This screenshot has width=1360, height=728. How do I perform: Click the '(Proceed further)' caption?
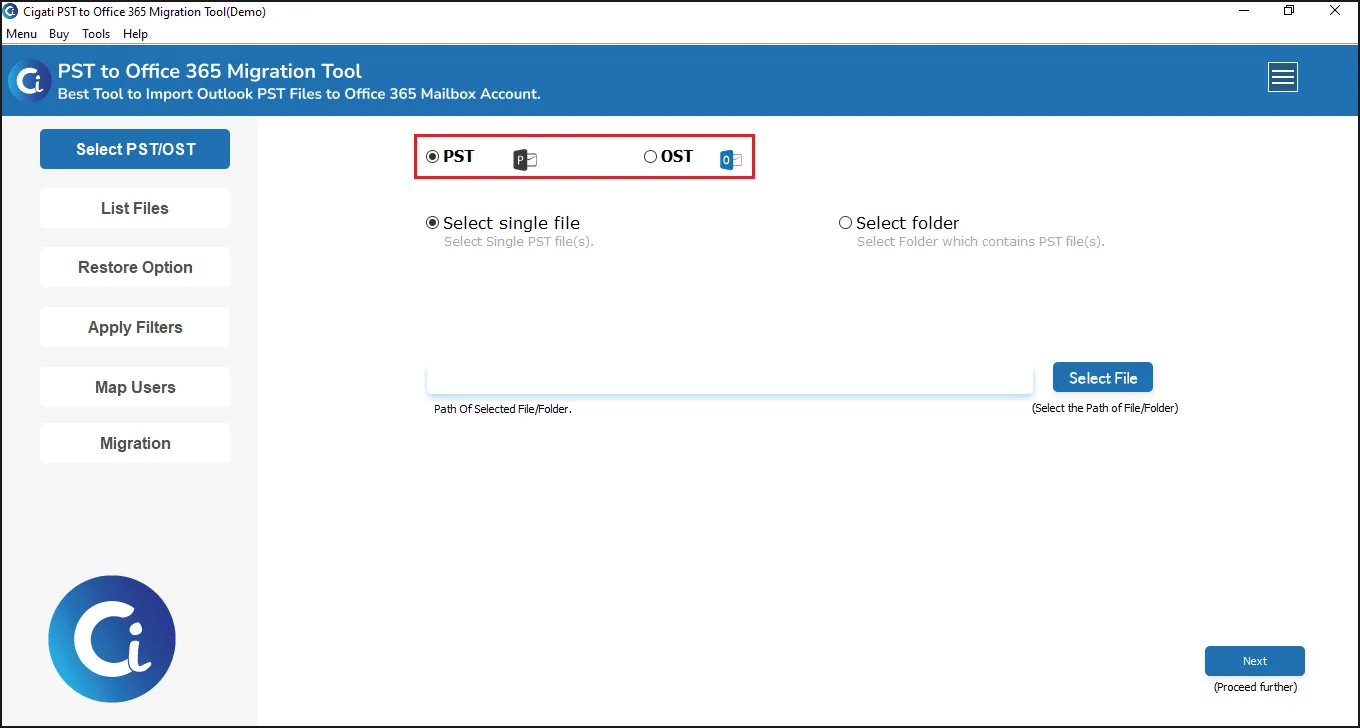pyautogui.click(x=1255, y=687)
